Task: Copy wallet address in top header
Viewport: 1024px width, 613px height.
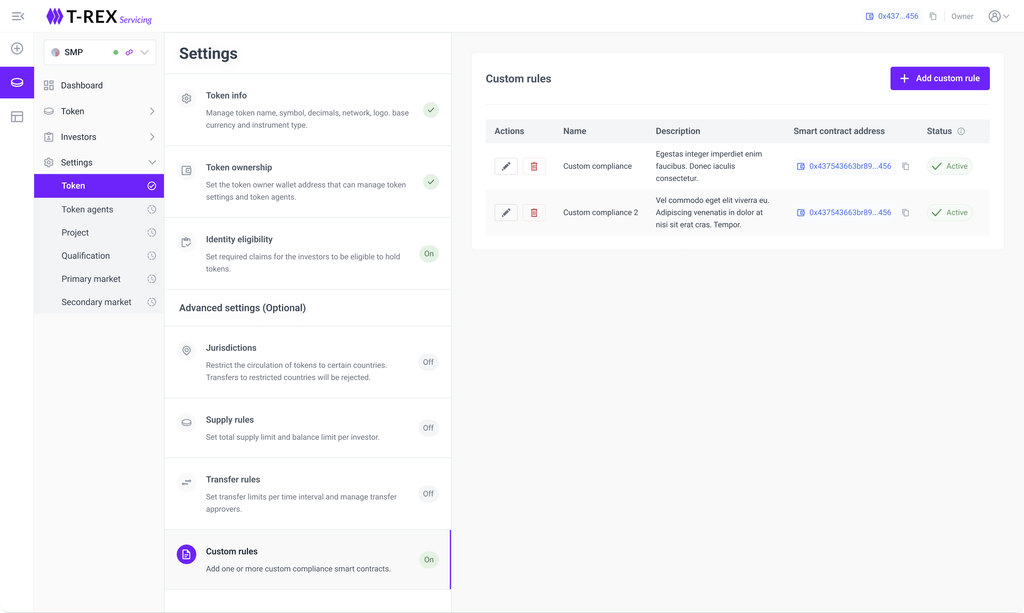Action: click(933, 16)
